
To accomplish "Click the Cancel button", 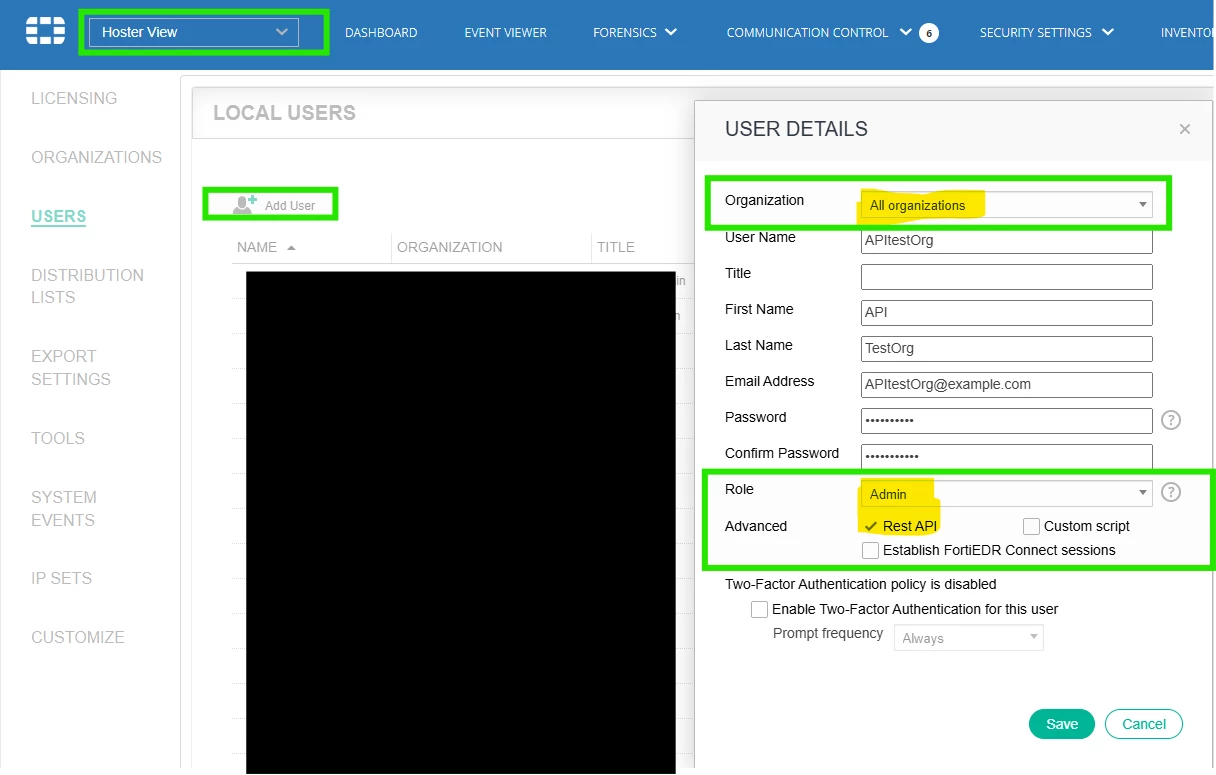I will [1144, 724].
